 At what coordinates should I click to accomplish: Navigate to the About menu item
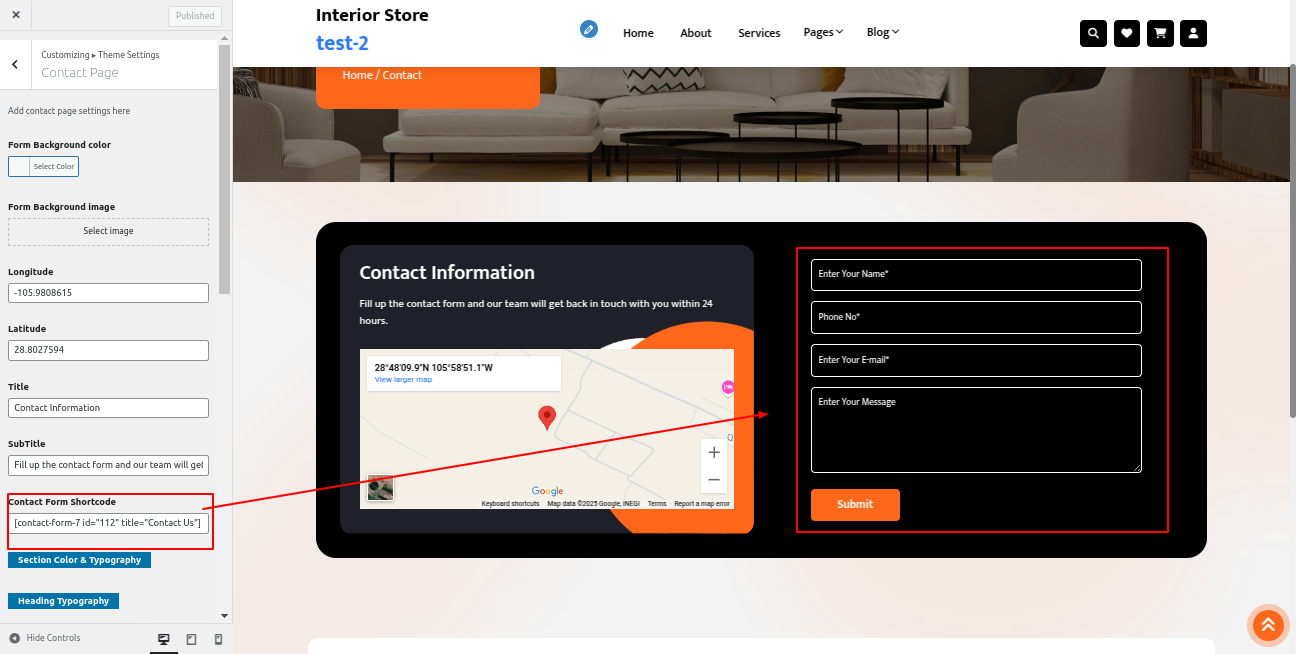coord(695,33)
